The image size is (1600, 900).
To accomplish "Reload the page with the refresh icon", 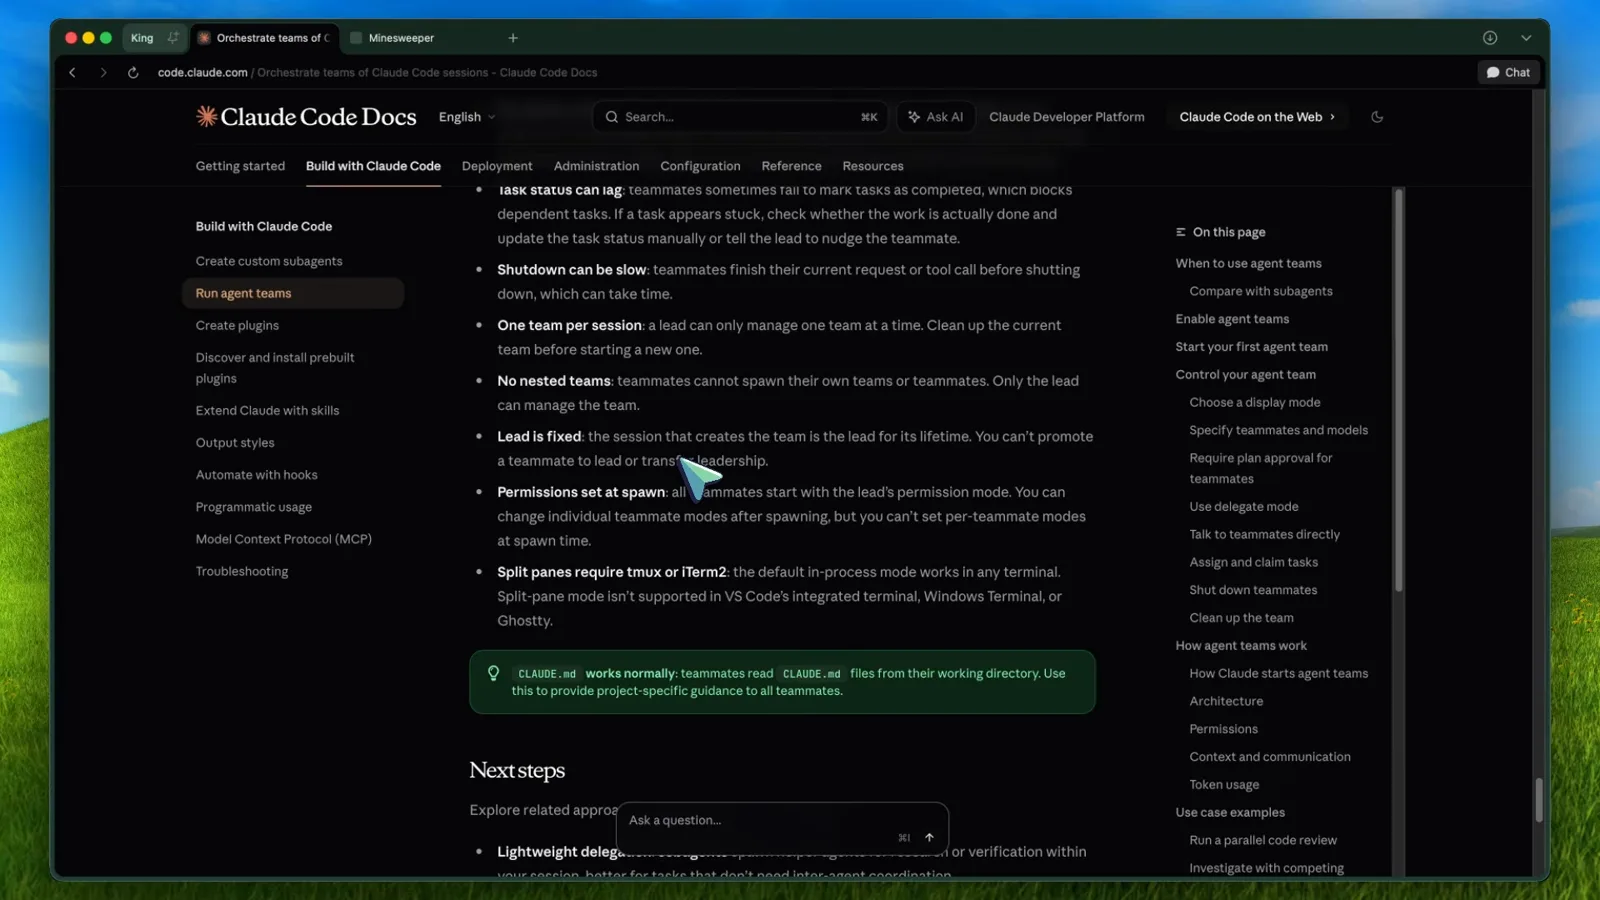I will [x=133, y=72].
